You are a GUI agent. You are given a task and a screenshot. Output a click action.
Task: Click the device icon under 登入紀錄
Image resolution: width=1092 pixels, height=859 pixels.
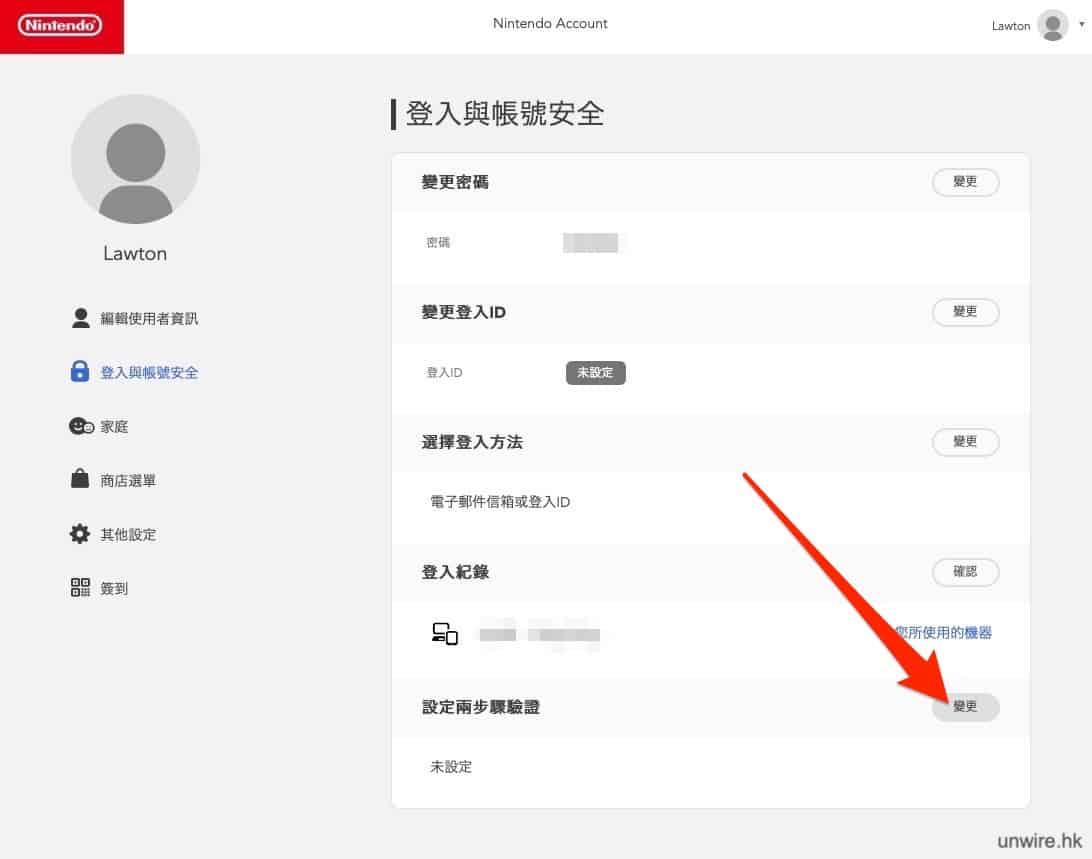(x=445, y=633)
